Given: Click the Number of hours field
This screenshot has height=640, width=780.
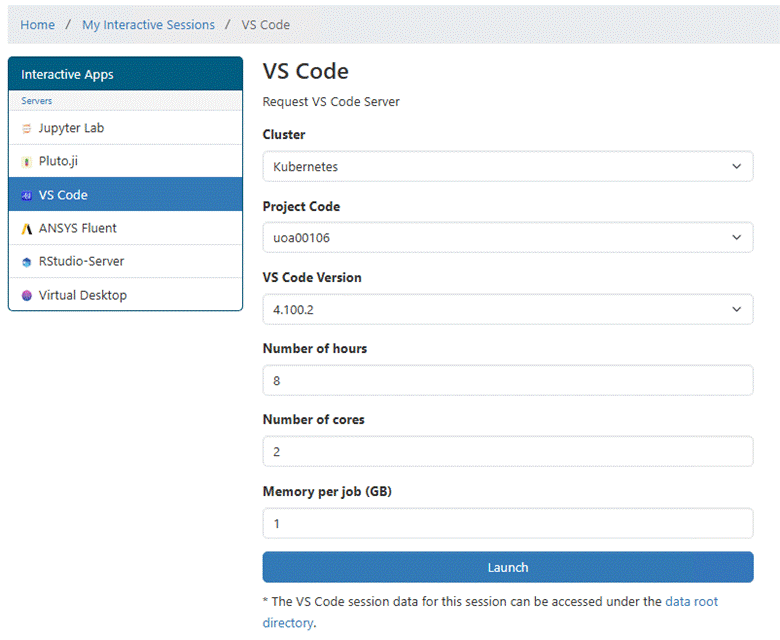Looking at the screenshot, I should [507, 381].
